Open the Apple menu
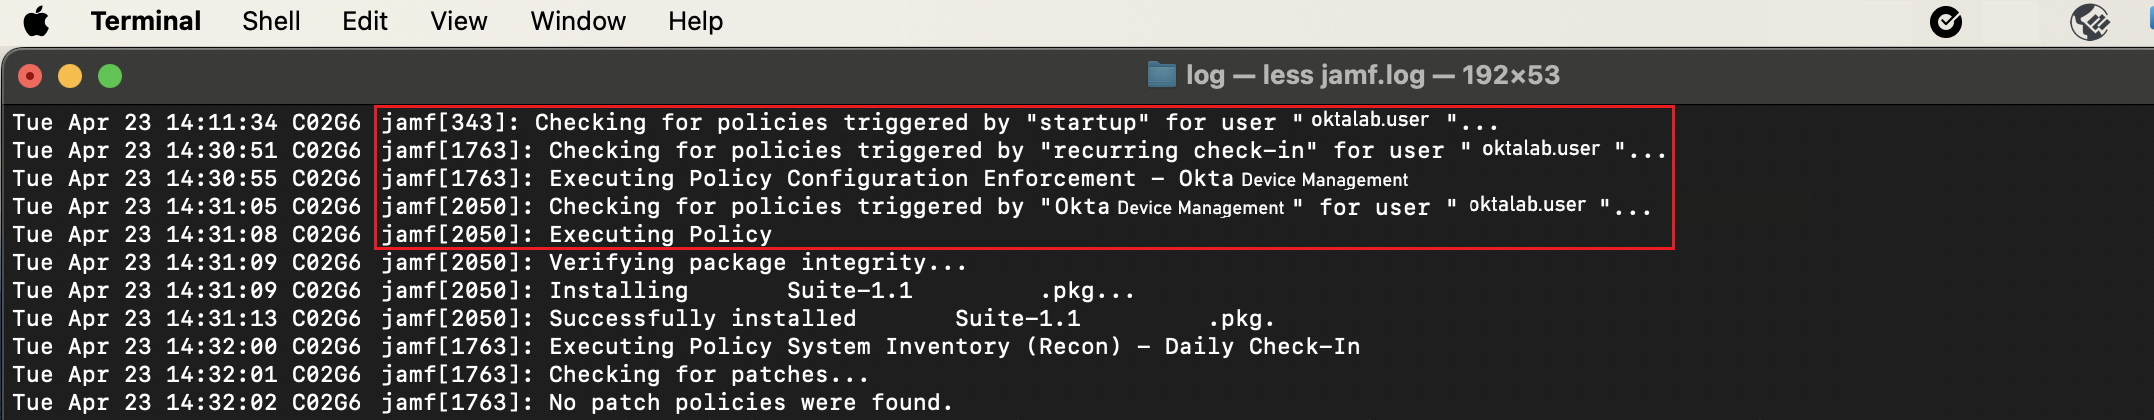This screenshot has width=2154, height=420. (x=36, y=21)
